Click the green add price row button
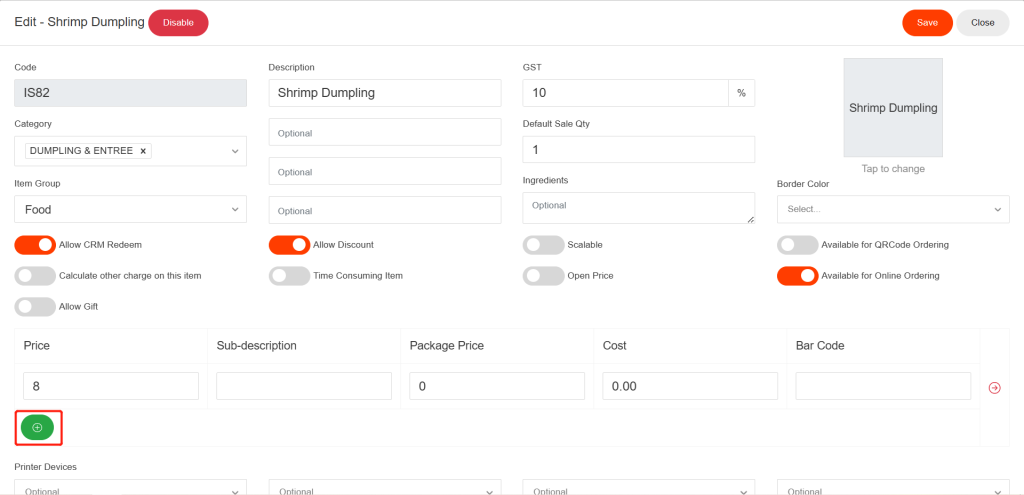This screenshot has height=495, width=1024. click(37, 427)
